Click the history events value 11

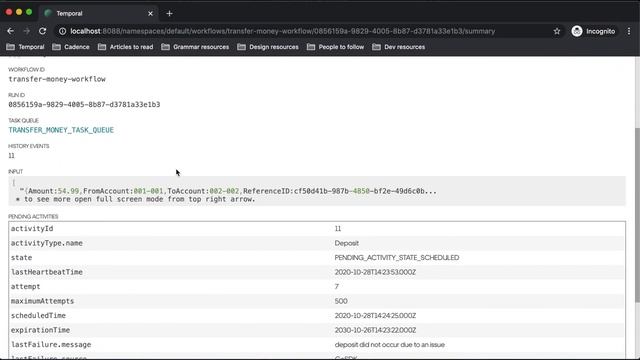click(x=11, y=156)
